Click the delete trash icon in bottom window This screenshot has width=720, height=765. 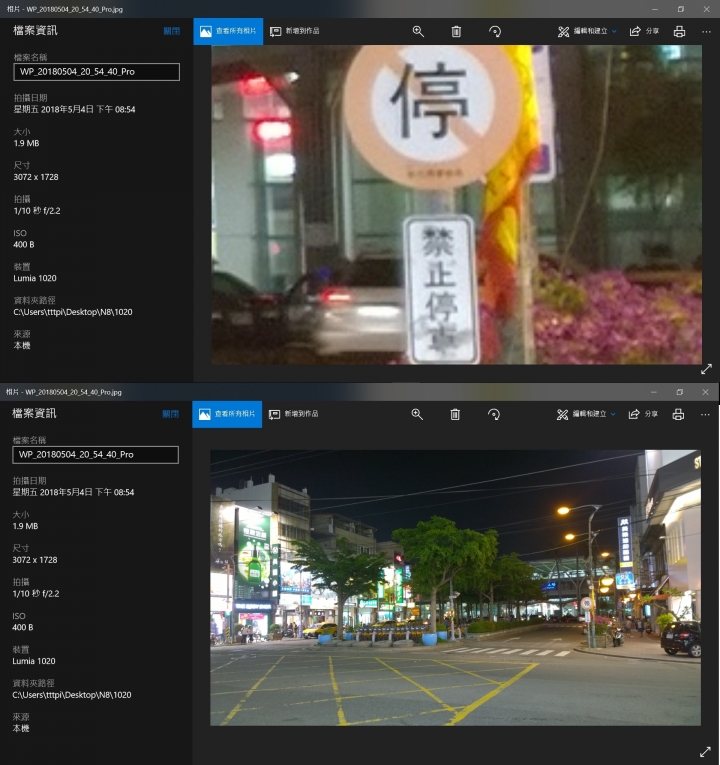click(455, 414)
